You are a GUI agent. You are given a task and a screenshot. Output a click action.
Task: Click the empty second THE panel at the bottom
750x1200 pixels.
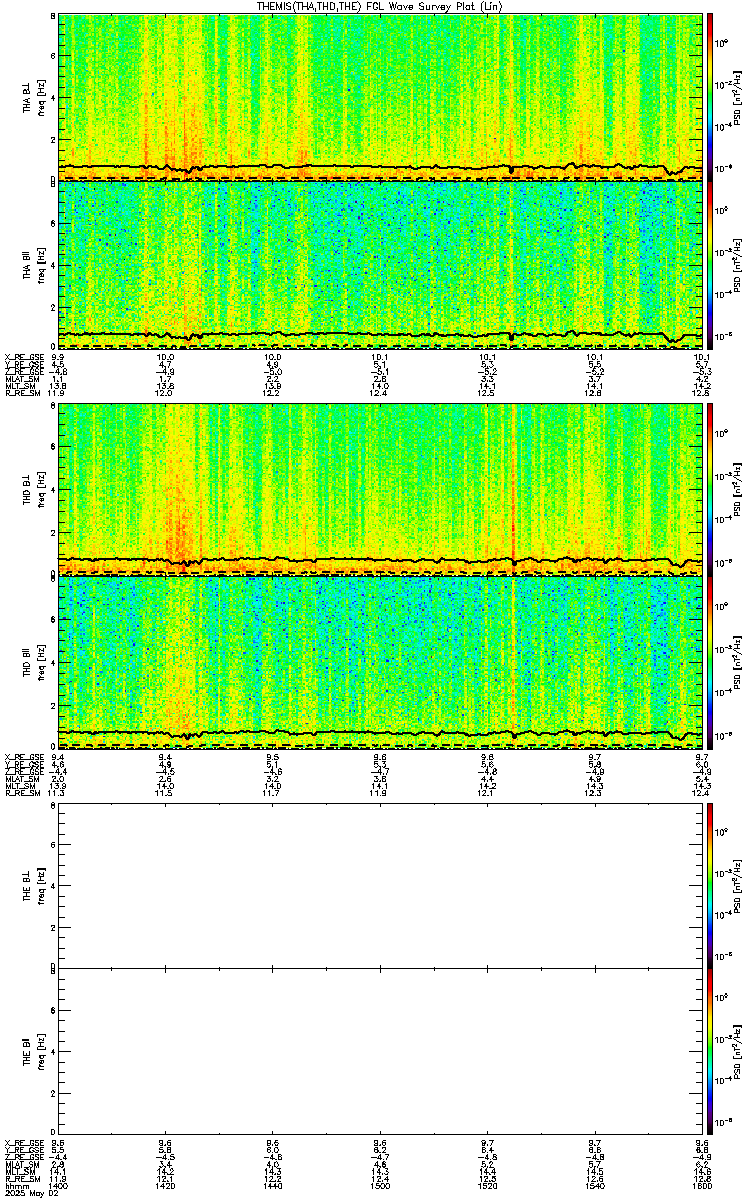click(380, 1052)
